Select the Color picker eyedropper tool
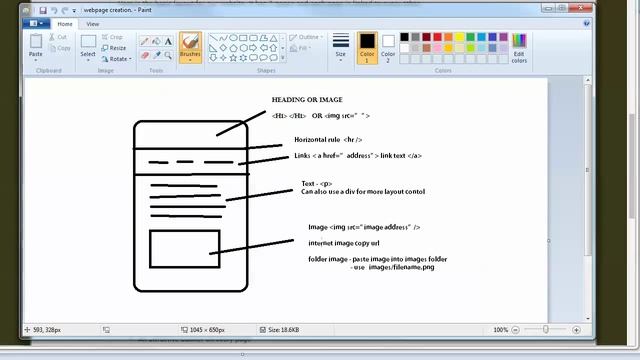Screen dimensions: 640x360 coord(156,55)
